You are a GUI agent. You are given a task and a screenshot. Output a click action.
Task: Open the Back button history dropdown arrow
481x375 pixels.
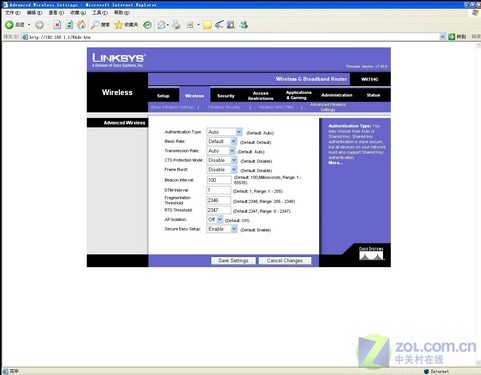coord(29,25)
